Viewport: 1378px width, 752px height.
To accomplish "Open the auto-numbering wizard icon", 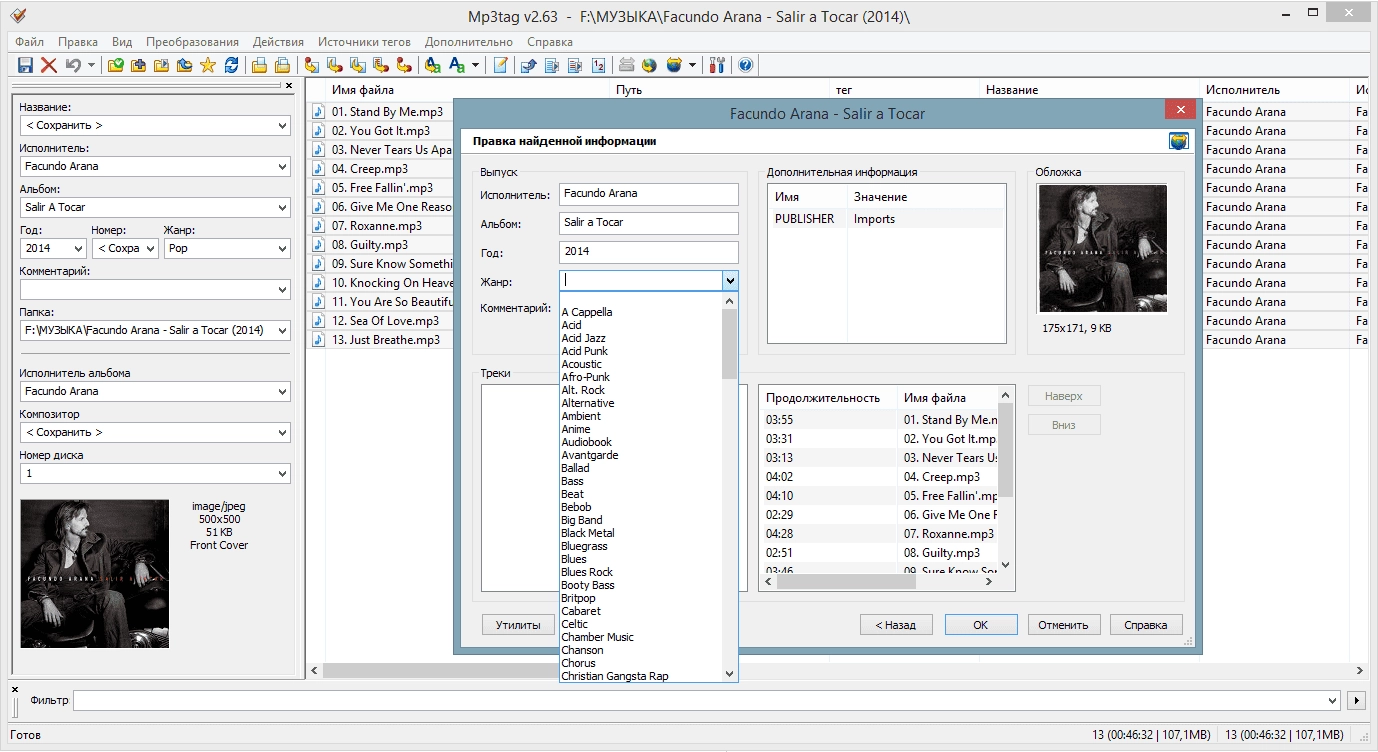I will pyautogui.click(x=598, y=65).
